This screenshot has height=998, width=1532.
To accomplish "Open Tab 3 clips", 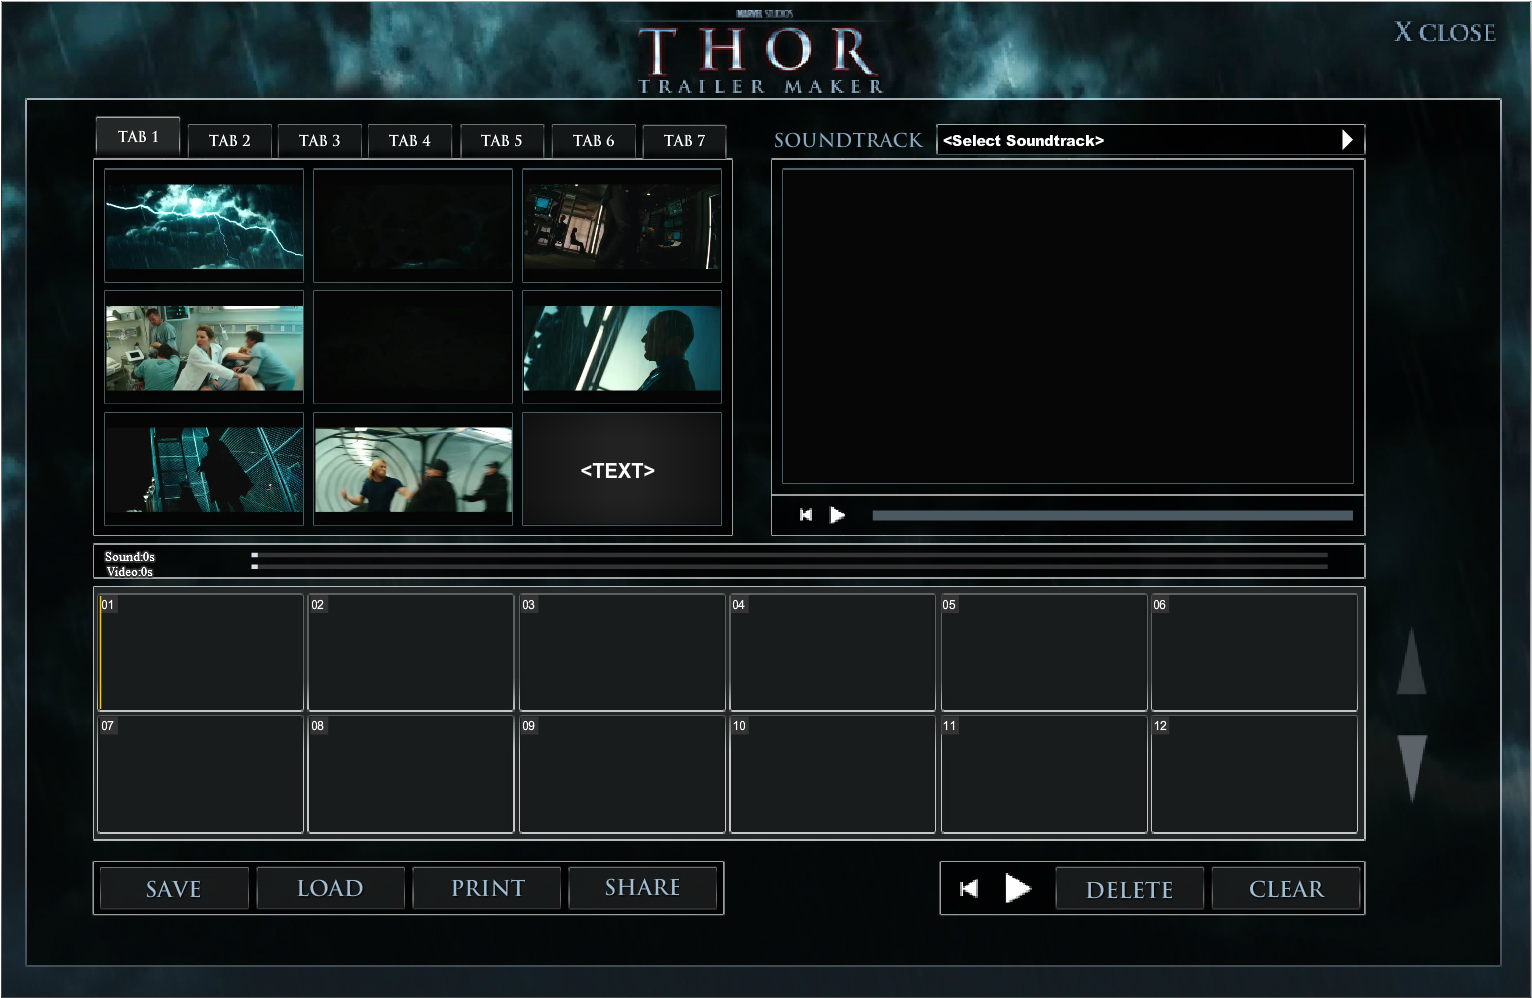I will pos(320,141).
